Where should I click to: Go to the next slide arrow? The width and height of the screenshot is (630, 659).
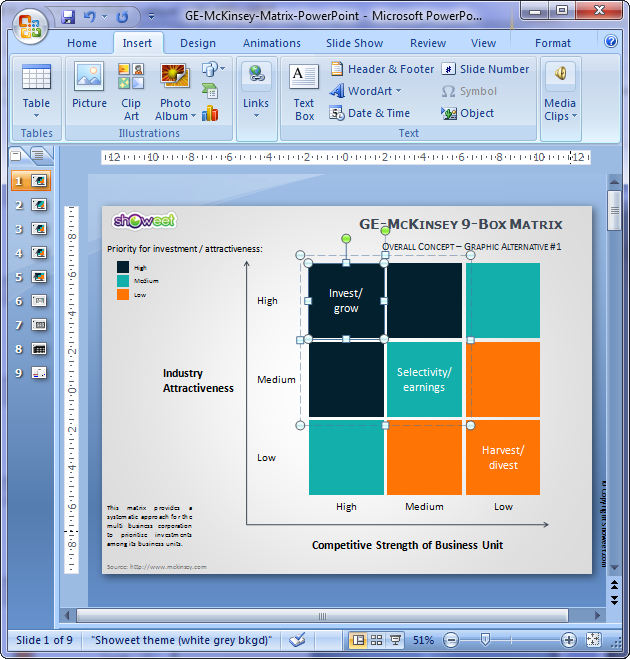click(614, 600)
